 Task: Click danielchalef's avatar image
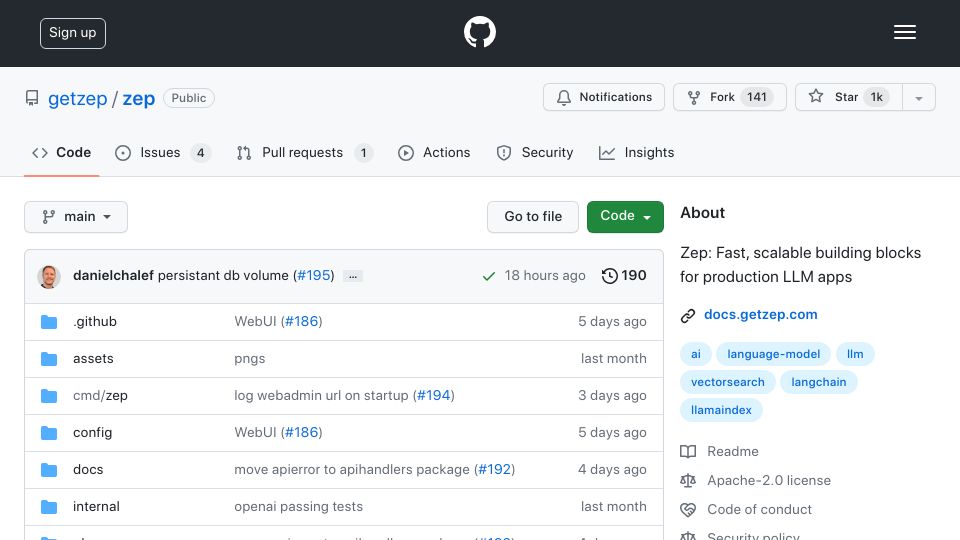pos(49,276)
